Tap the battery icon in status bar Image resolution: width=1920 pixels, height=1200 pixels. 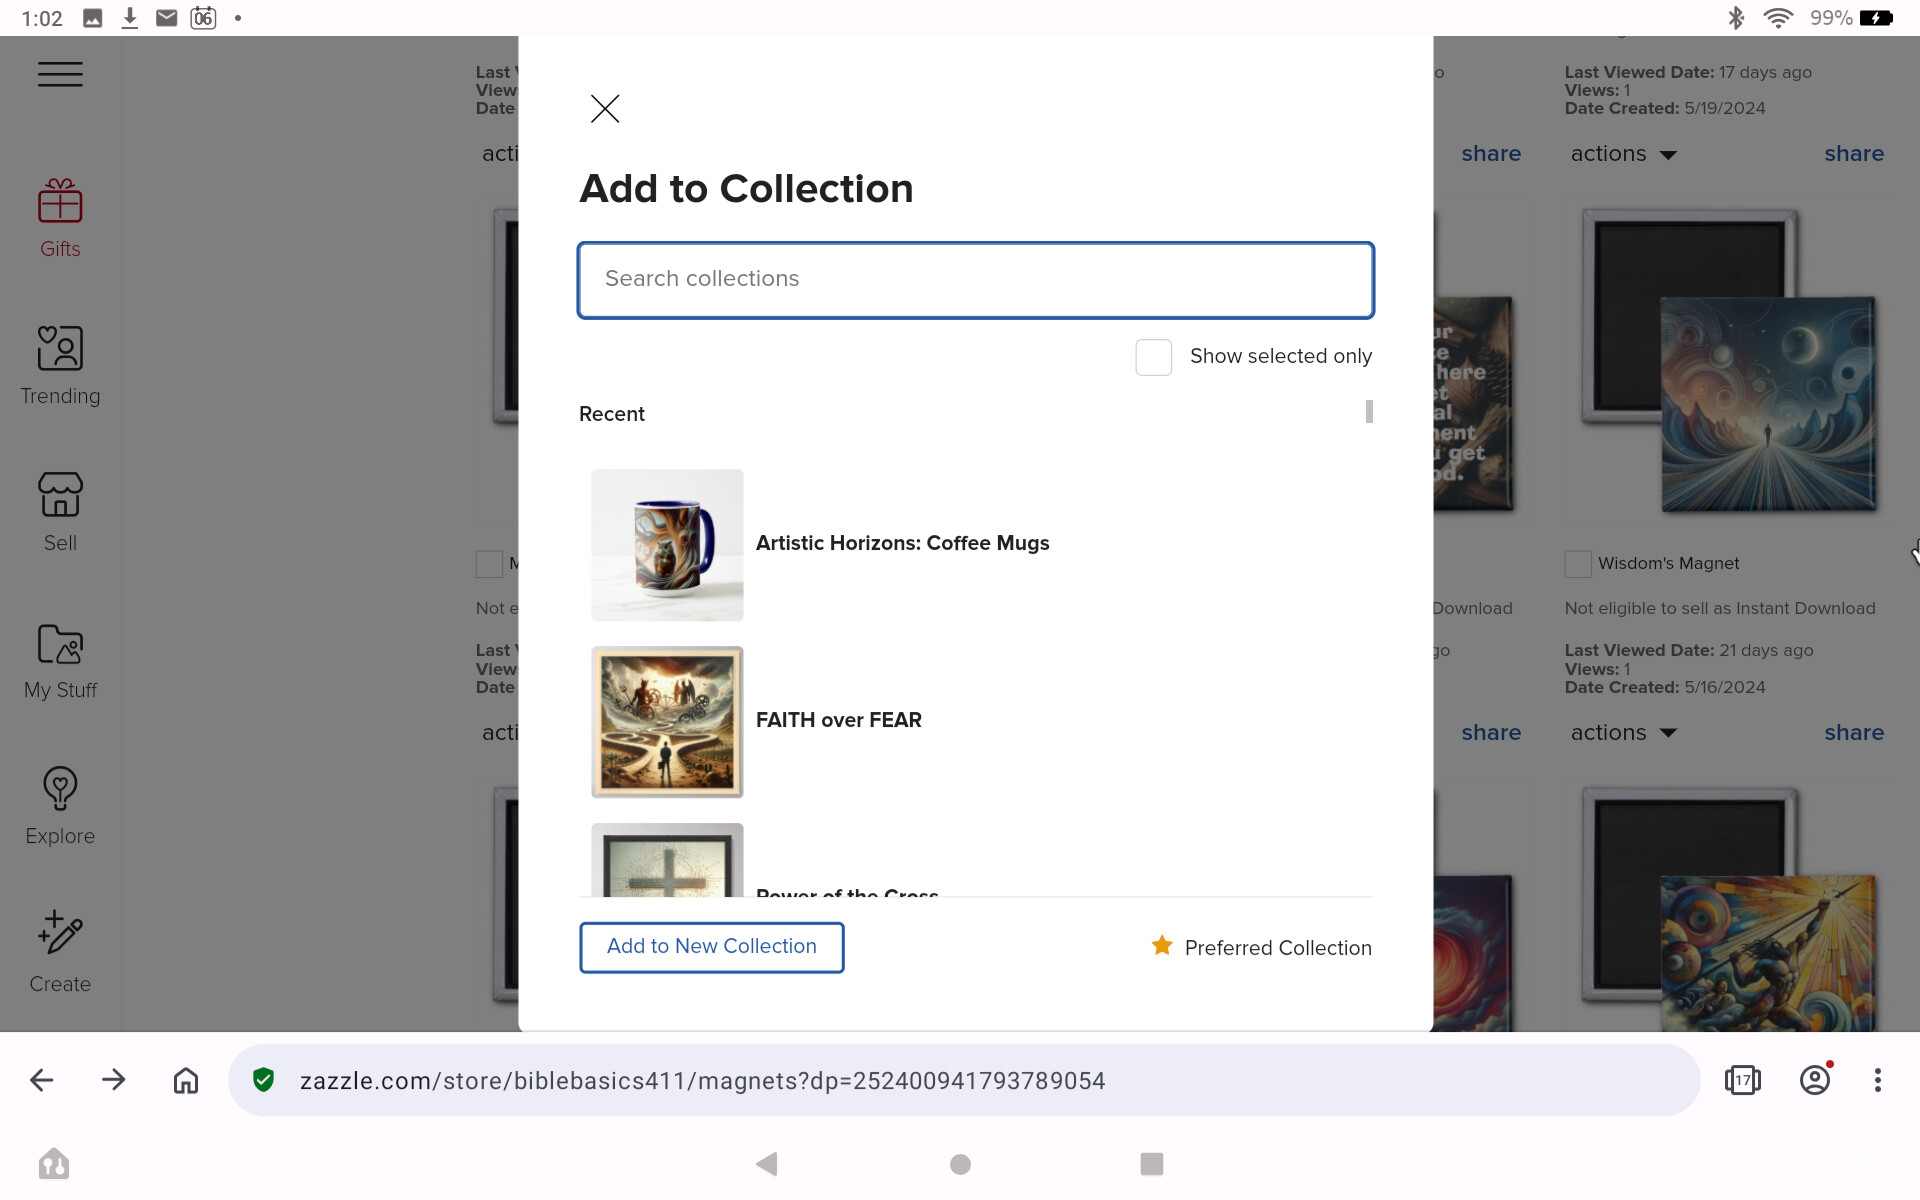1876,18
